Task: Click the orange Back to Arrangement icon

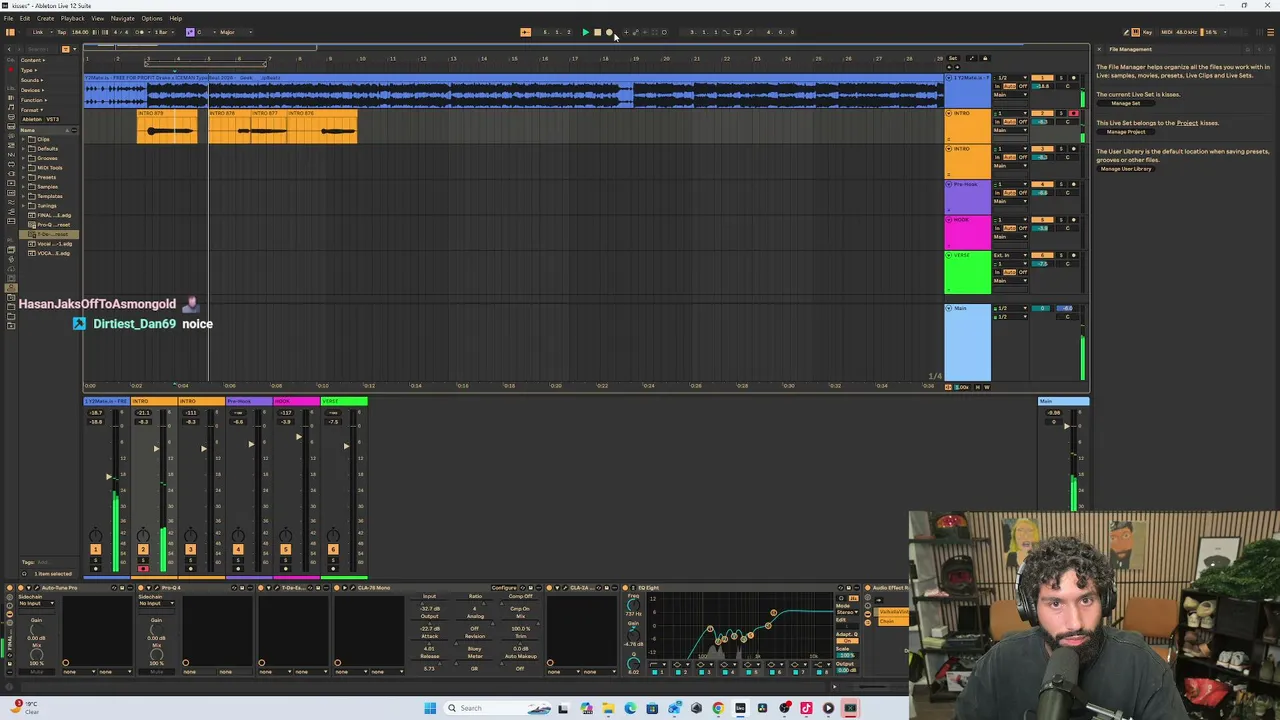Action: [x=525, y=32]
